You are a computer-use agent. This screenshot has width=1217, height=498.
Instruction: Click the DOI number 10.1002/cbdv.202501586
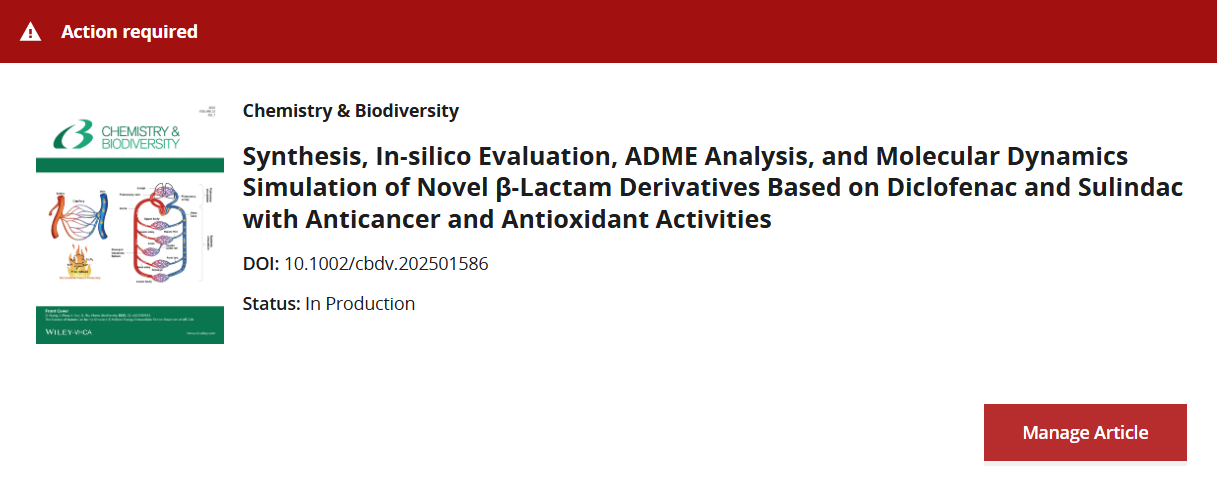[386, 264]
